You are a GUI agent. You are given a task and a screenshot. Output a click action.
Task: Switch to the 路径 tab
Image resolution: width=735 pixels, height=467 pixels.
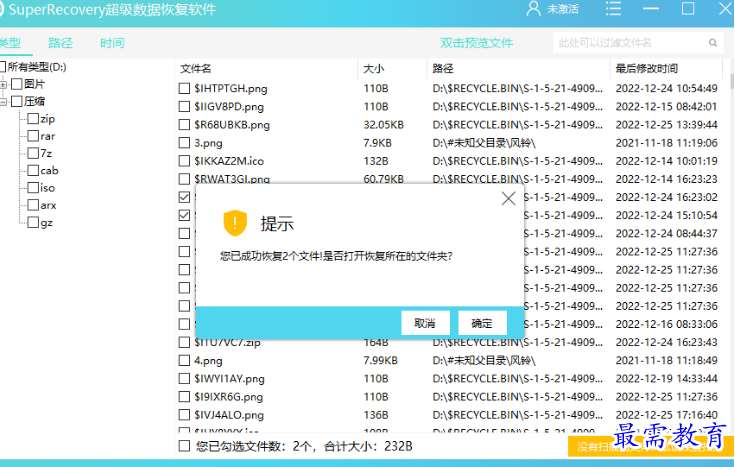click(60, 43)
